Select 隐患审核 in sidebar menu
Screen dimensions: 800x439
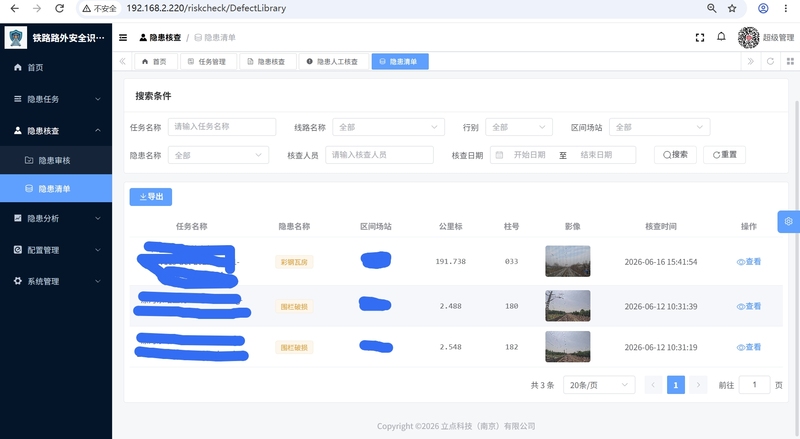[x=56, y=160]
